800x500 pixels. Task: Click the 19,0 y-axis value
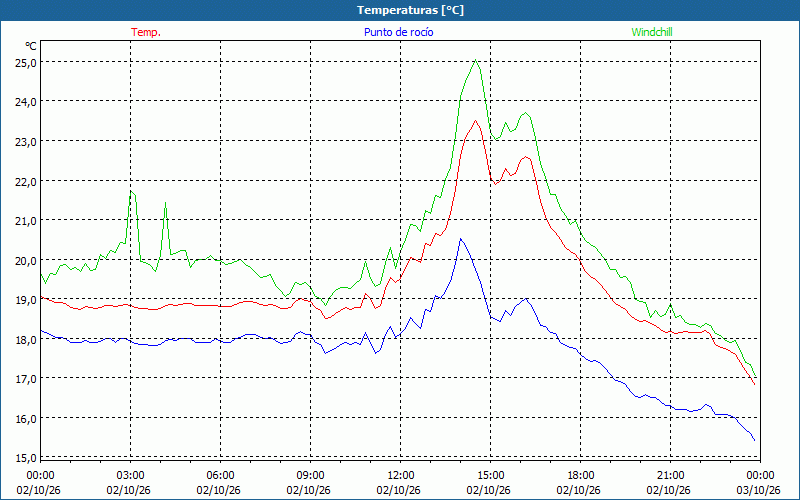[x=26, y=300]
